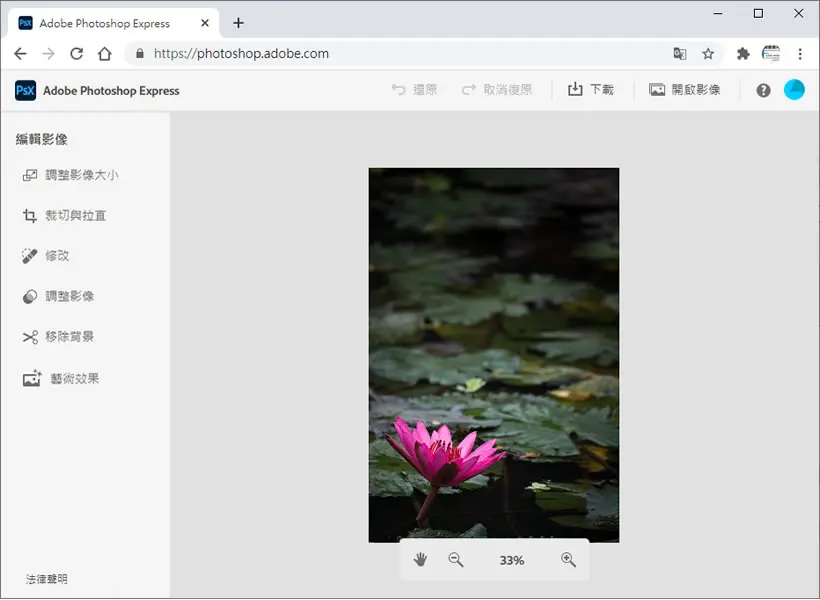Select 移除背景 remove background tool
This screenshot has width=820, height=600.
tap(58, 336)
